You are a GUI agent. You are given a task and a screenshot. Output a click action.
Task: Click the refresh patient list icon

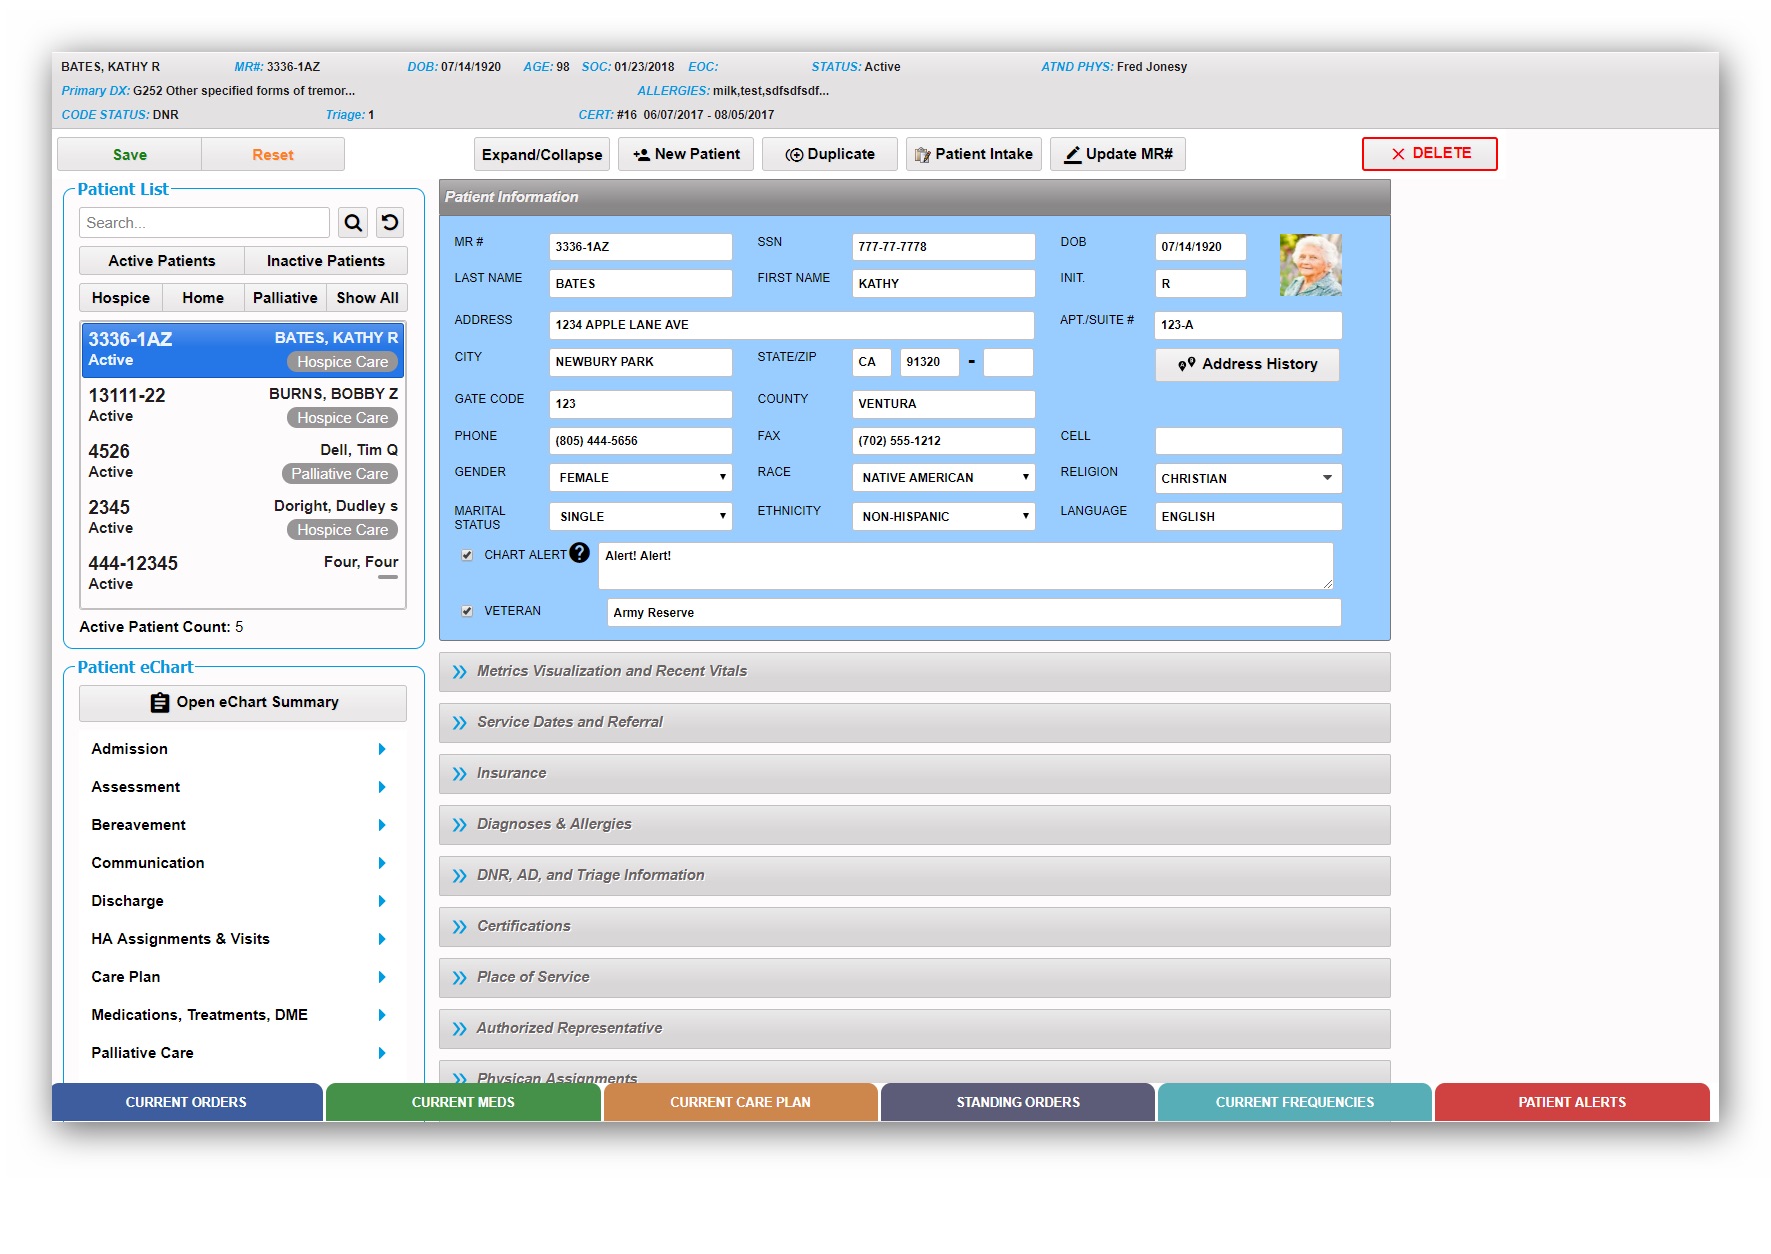click(390, 222)
